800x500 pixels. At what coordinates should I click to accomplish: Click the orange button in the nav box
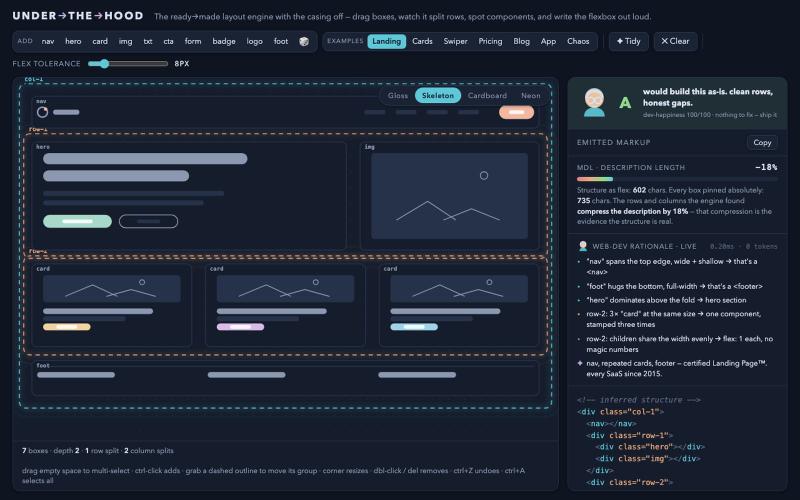[x=516, y=112]
